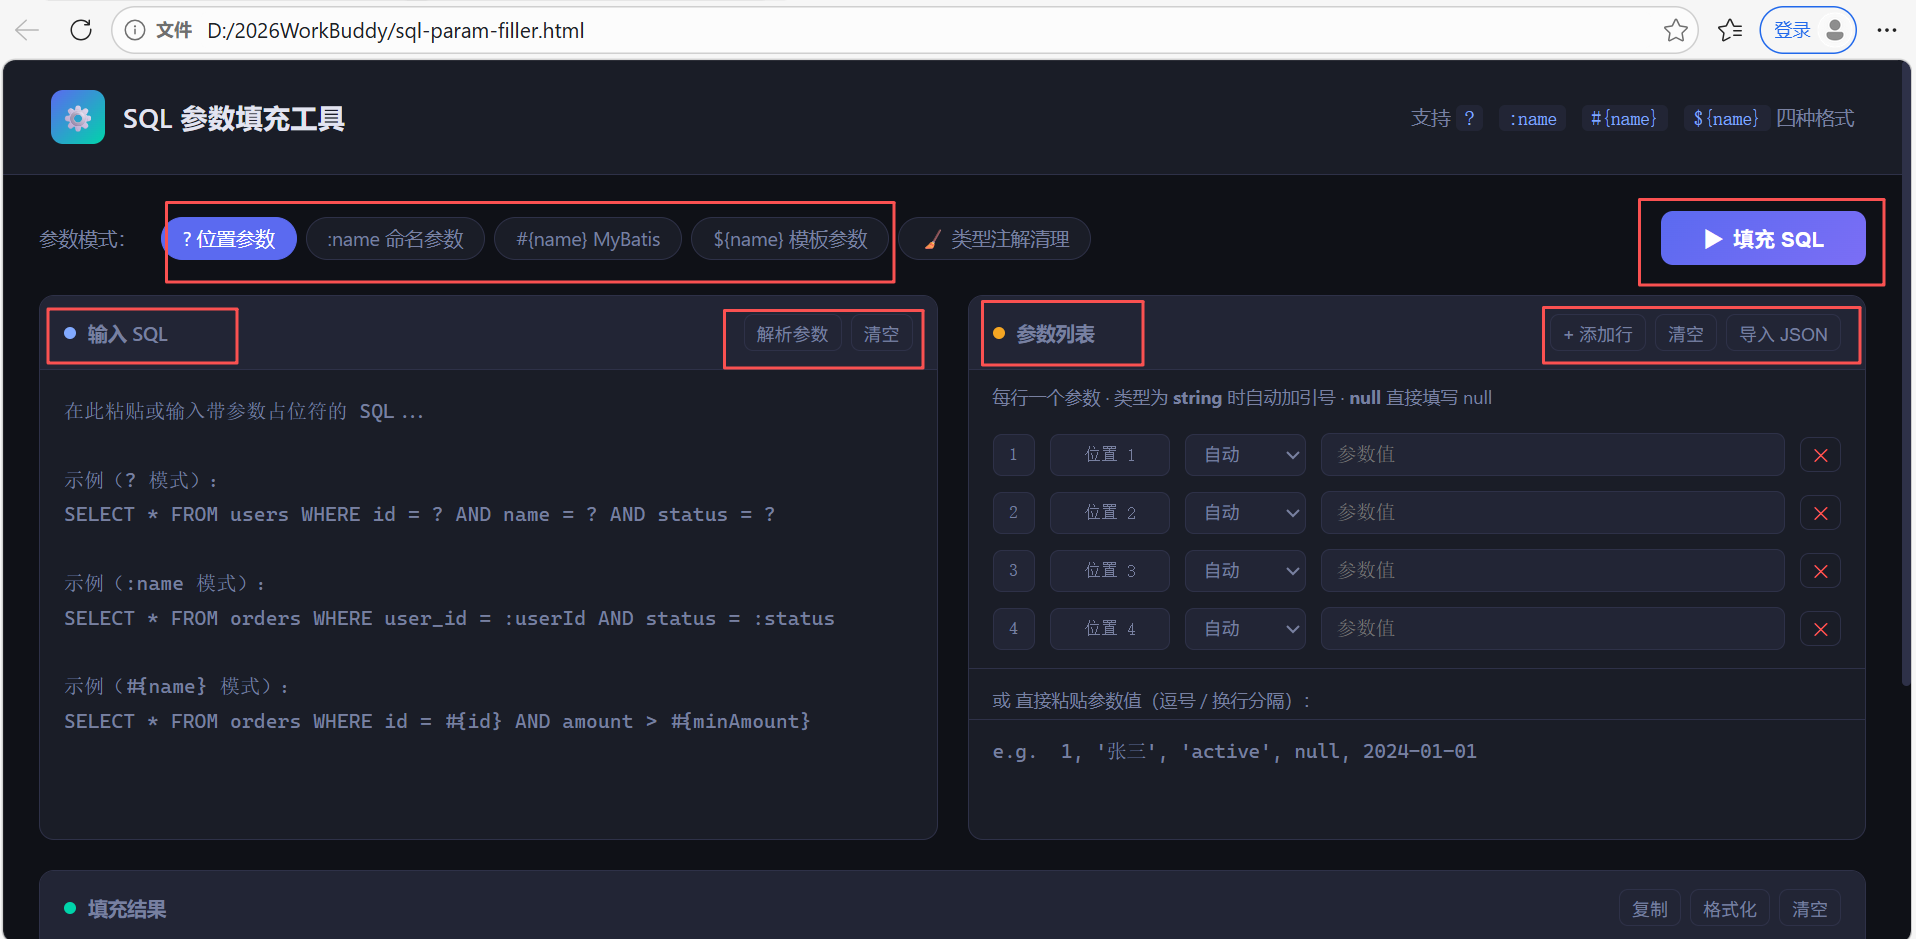Open the type dropdown for row 4
Viewport: 1916px width, 939px height.
pos(1245,629)
